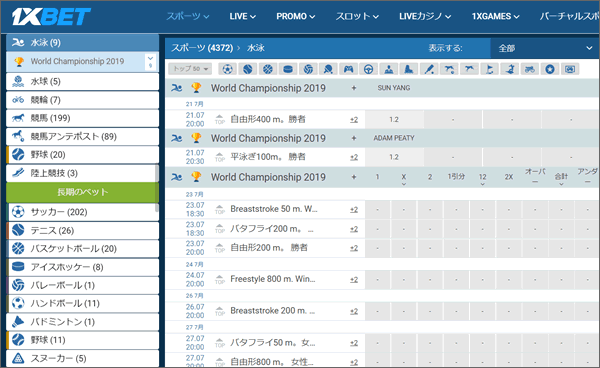Image resolution: width=600 pixels, height=368 pixels.
Task: Click the ice hockey puck filter icon
Action: pos(288,69)
